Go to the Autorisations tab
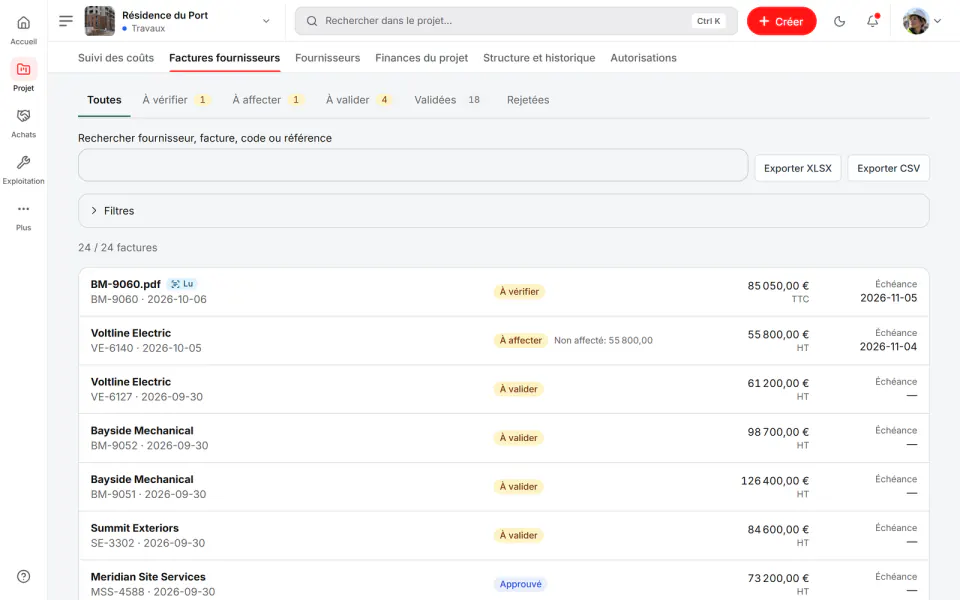960x600 pixels. click(643, 58)
